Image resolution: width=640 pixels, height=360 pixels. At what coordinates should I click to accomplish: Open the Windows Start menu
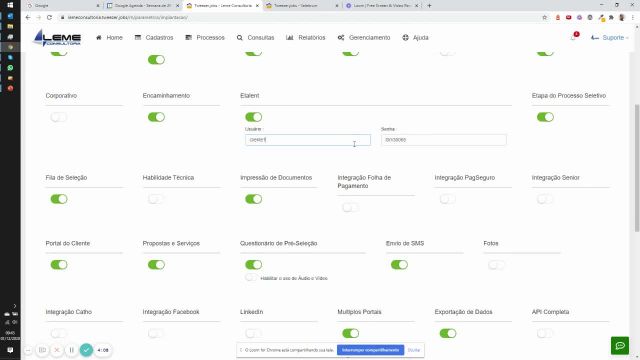click(x=10, y=5)
